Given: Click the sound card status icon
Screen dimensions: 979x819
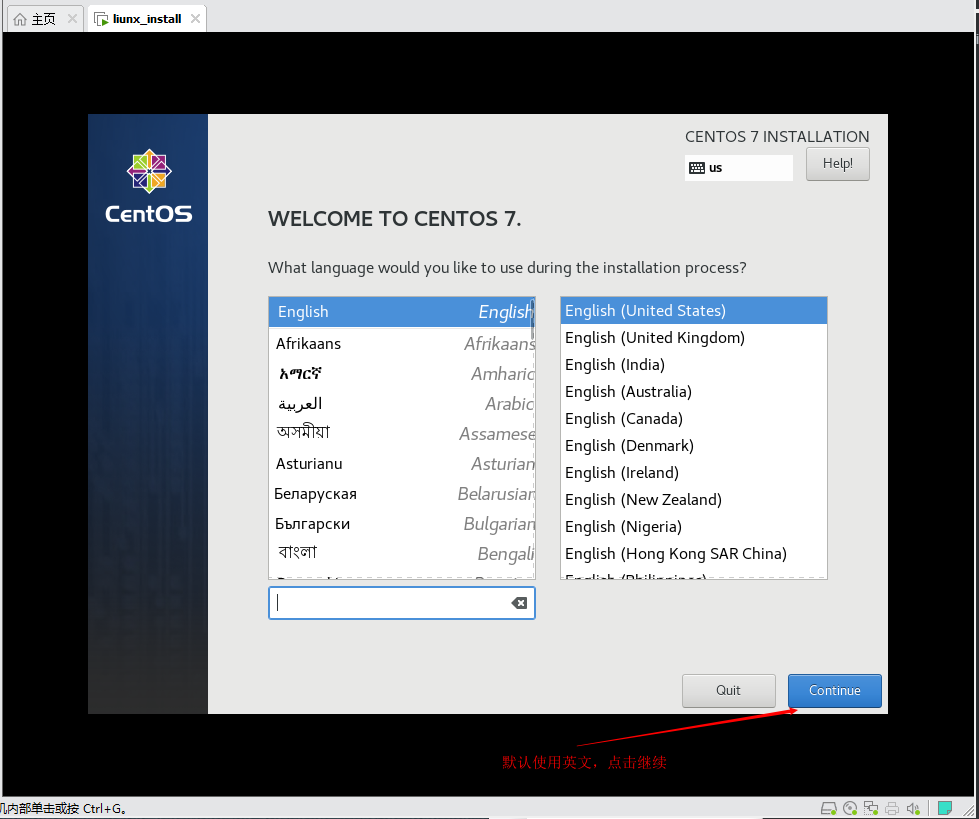Looking at the screenshot, I should (914, 808).
